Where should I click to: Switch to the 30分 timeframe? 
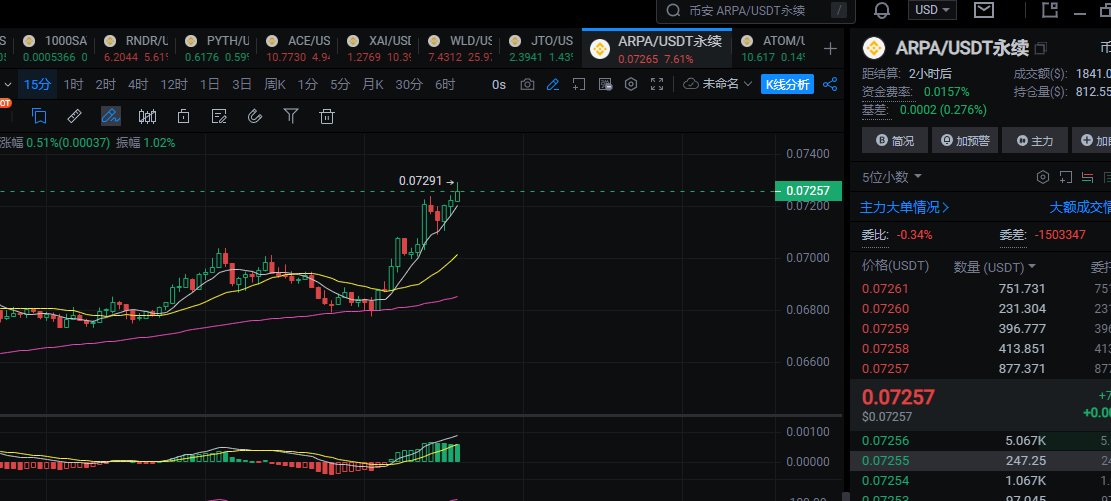pyautogui.click(x=409, y=84)
